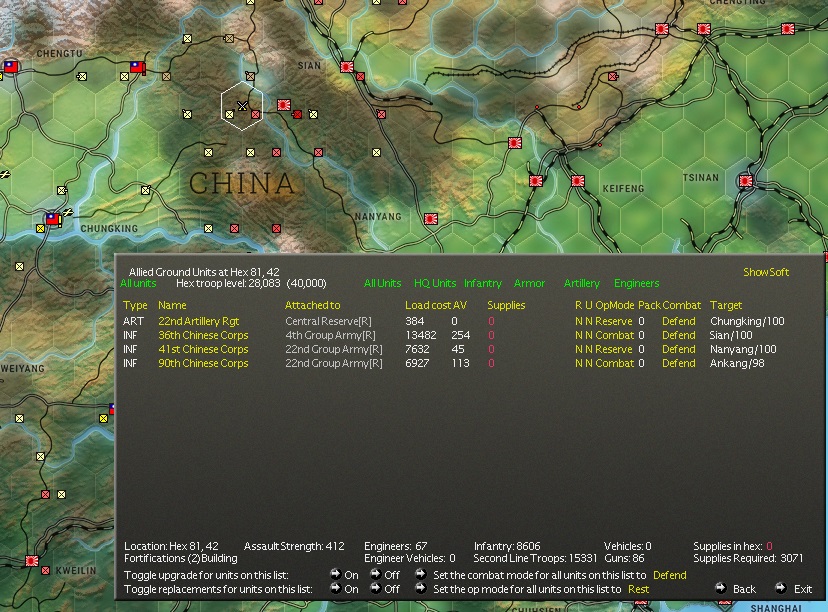Select red unit marker inside highlighted hex
The height and width of the screenshot is (612, 828).
(256, 114)
